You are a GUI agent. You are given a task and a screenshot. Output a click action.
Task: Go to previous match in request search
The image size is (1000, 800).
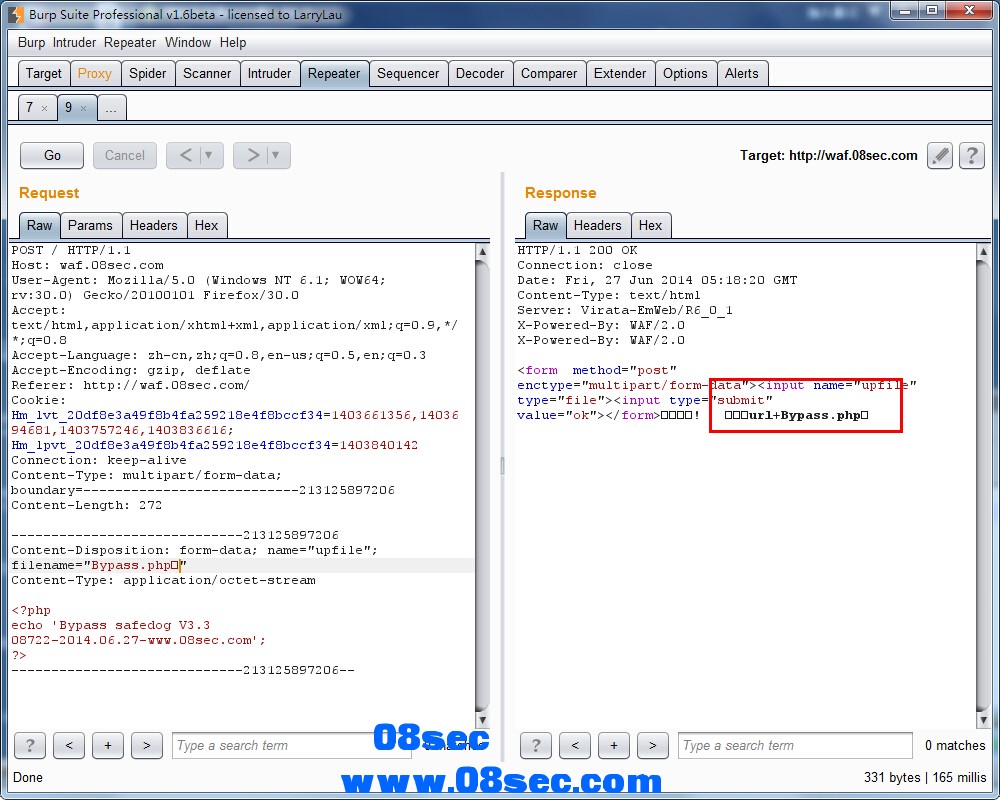pos(69,745)
